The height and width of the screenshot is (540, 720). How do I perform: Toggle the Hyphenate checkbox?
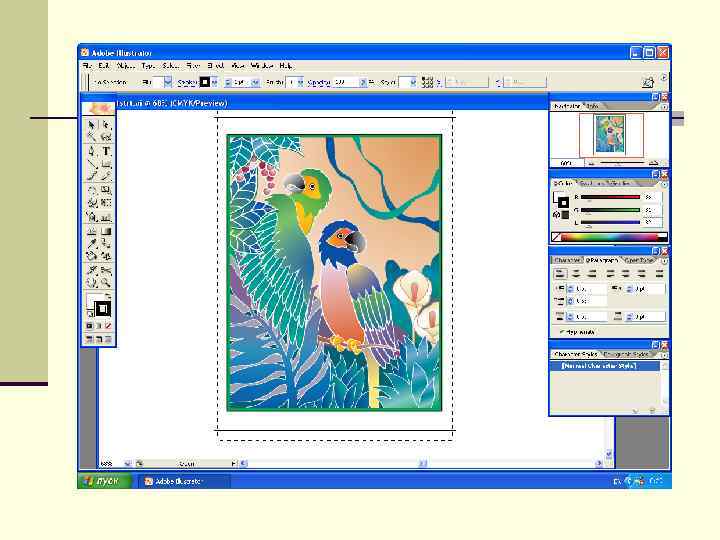click(x=562, y=332)
